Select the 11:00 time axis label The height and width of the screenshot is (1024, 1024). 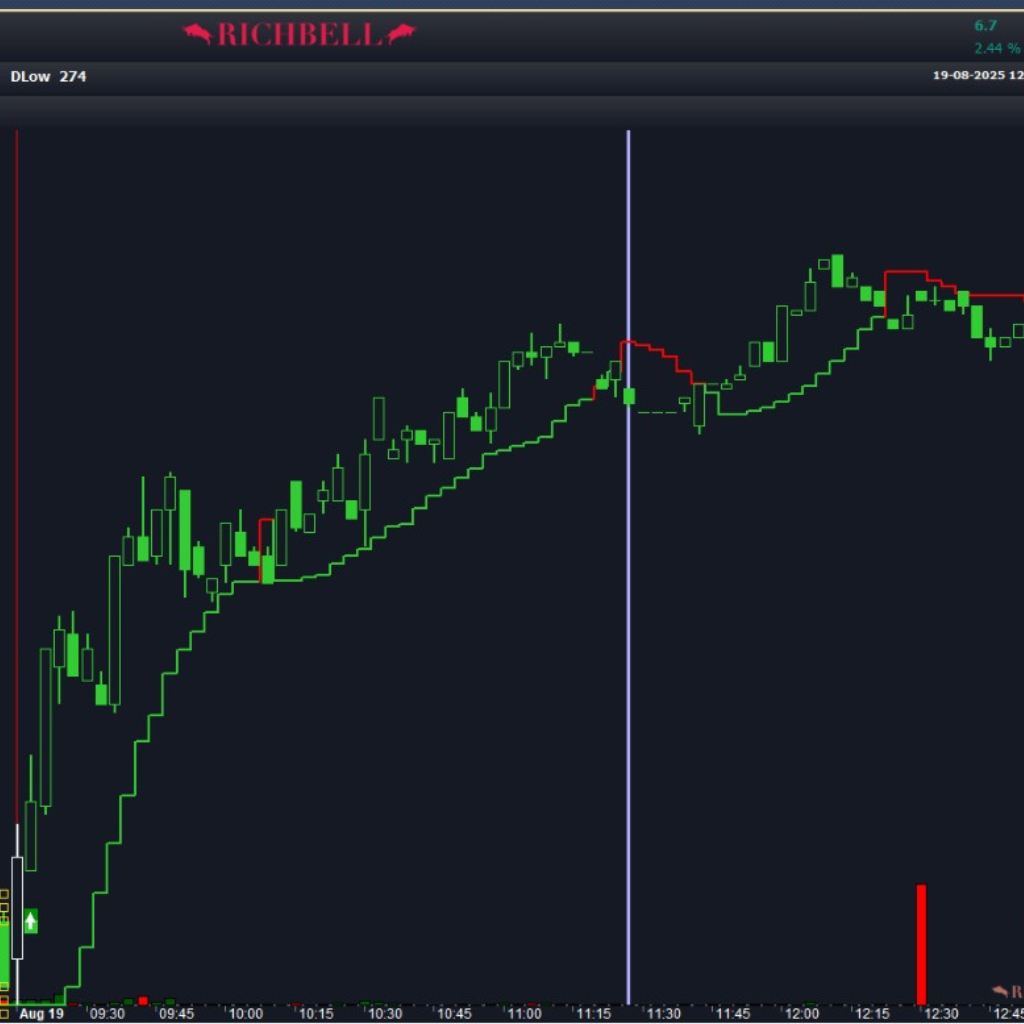(x=524, y=1013)
